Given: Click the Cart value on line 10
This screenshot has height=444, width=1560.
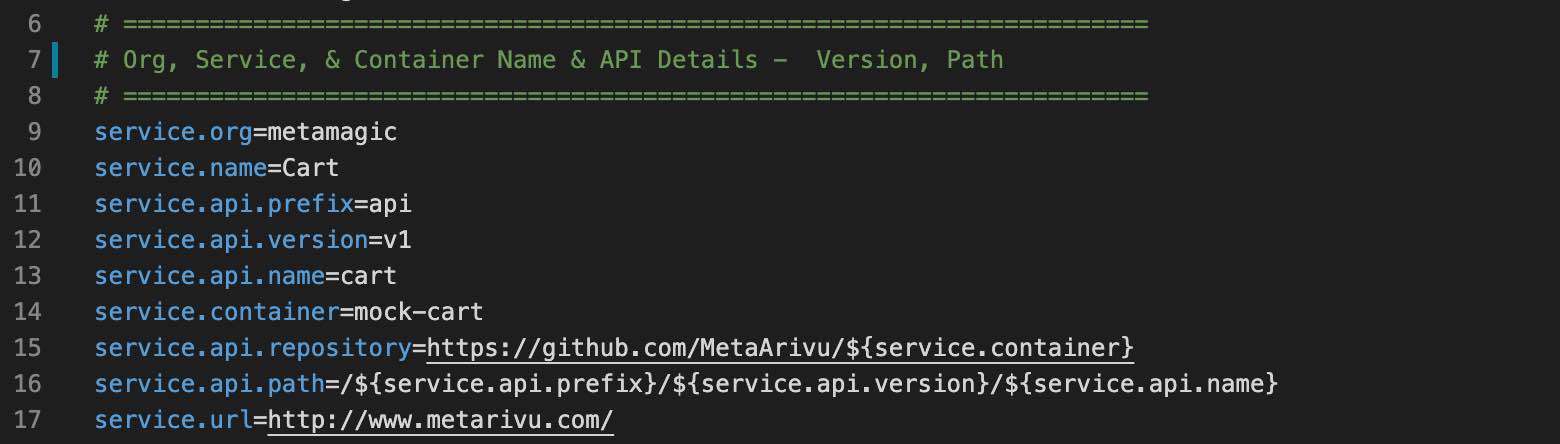Looking at the screenshot, I should pyautogui.click(x=311, y=168).
